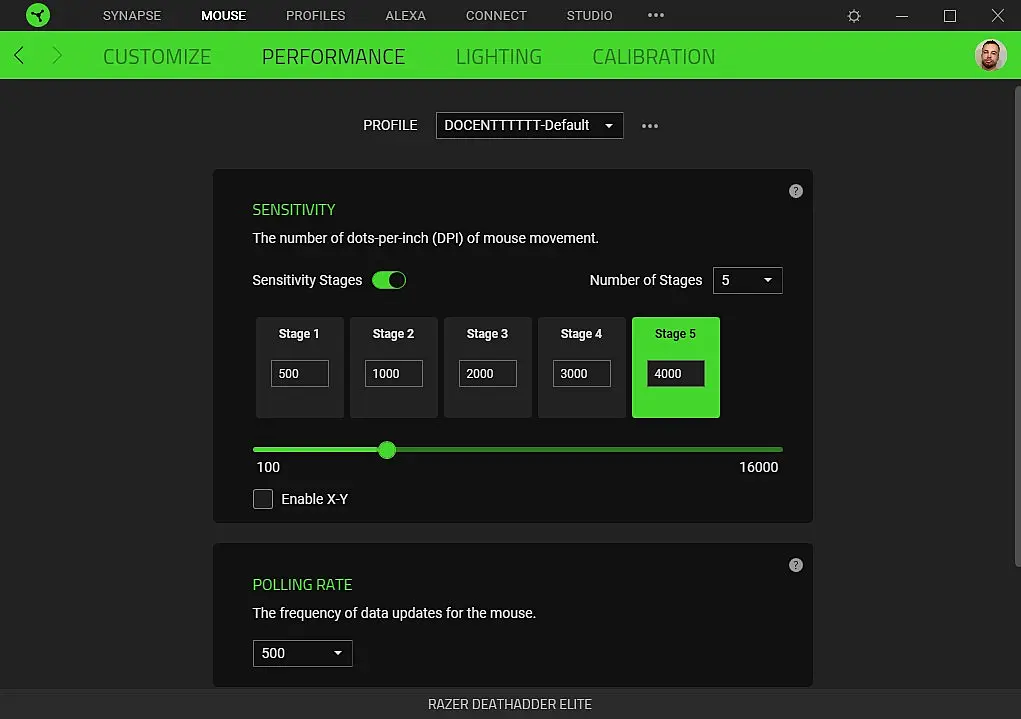
Task: Click the Razer Synapse logo icon
Action: pyautogui.click(x=38, y=15)
